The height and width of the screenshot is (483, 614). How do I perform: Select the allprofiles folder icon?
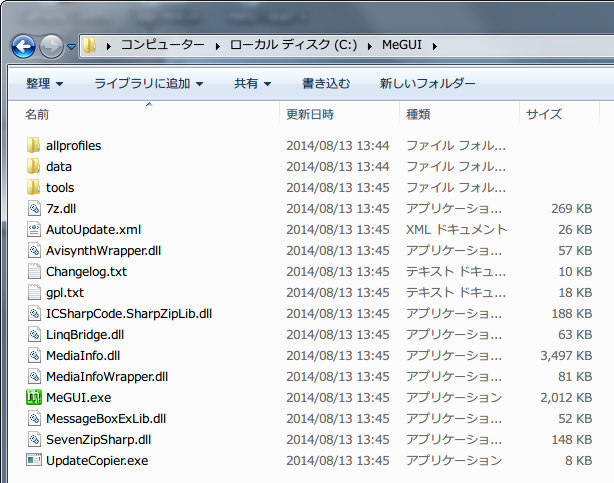point(34,145)
